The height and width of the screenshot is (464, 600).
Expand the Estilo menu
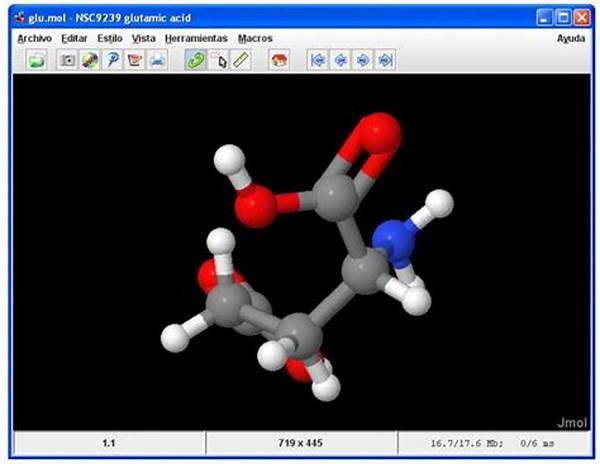click(110, 38)
